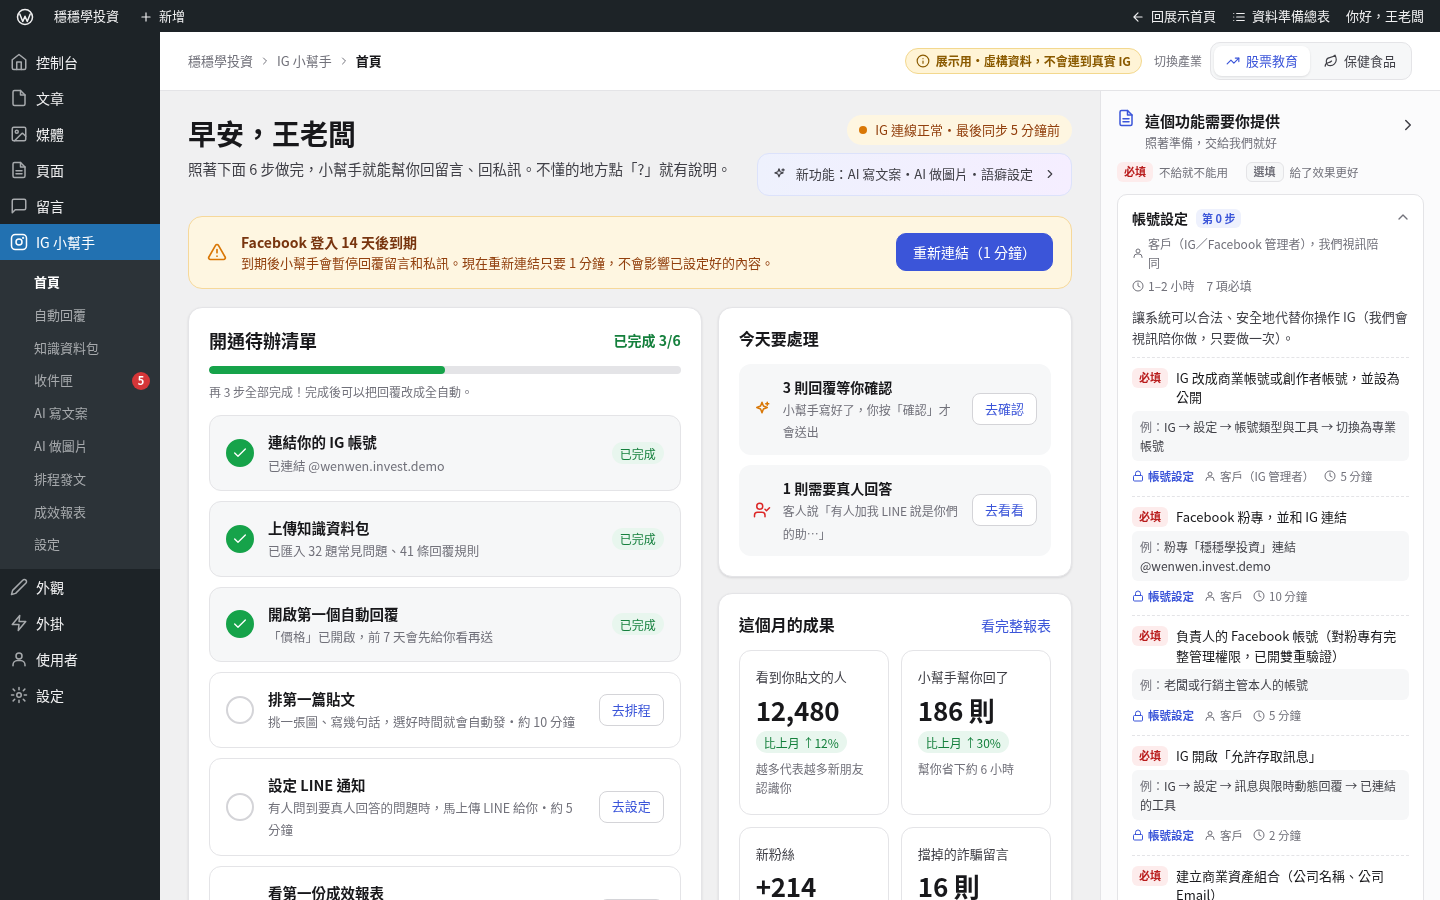Click 比上月 ↑30% growth badge
Viewport: 1440px width, 900px height.
pyautogui.click(x=963, y=743)
